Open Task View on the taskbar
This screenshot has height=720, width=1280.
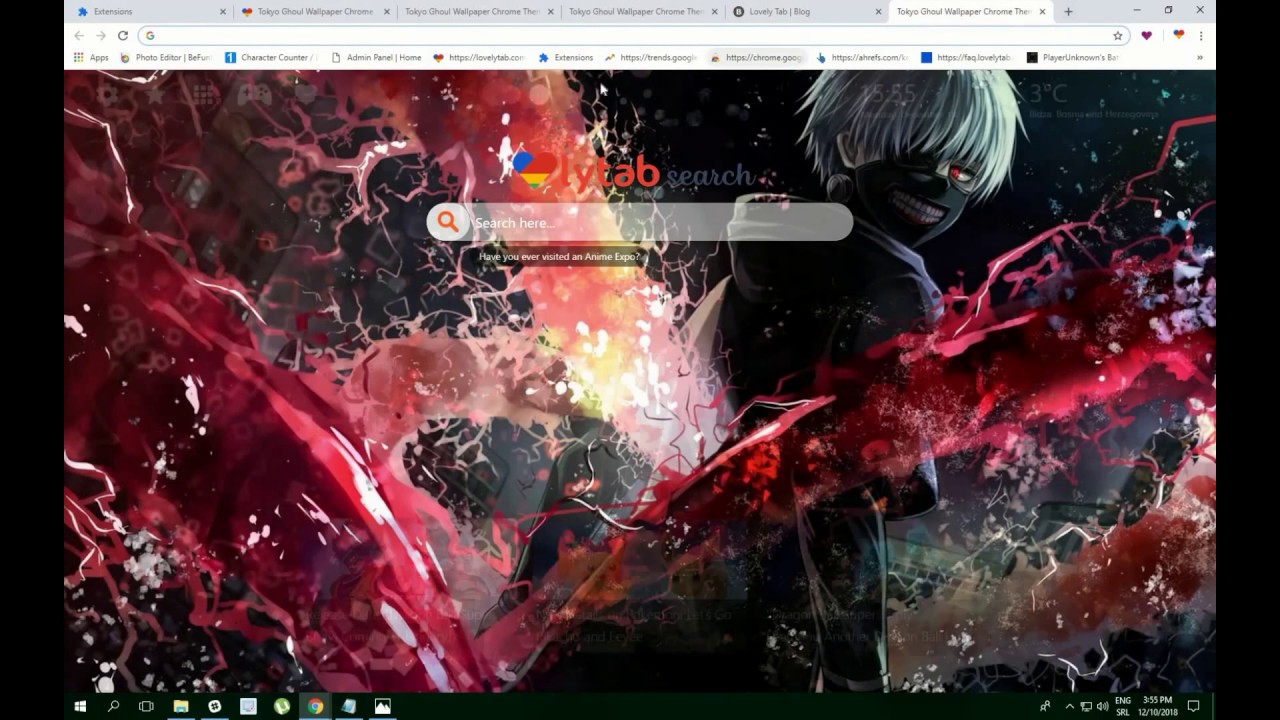146,706
